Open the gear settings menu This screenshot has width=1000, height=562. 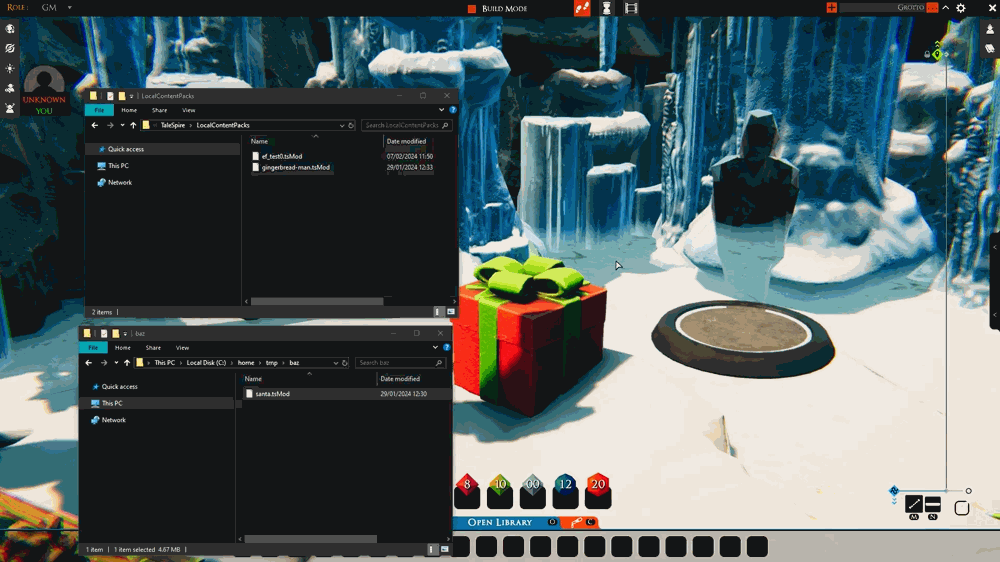960,8
